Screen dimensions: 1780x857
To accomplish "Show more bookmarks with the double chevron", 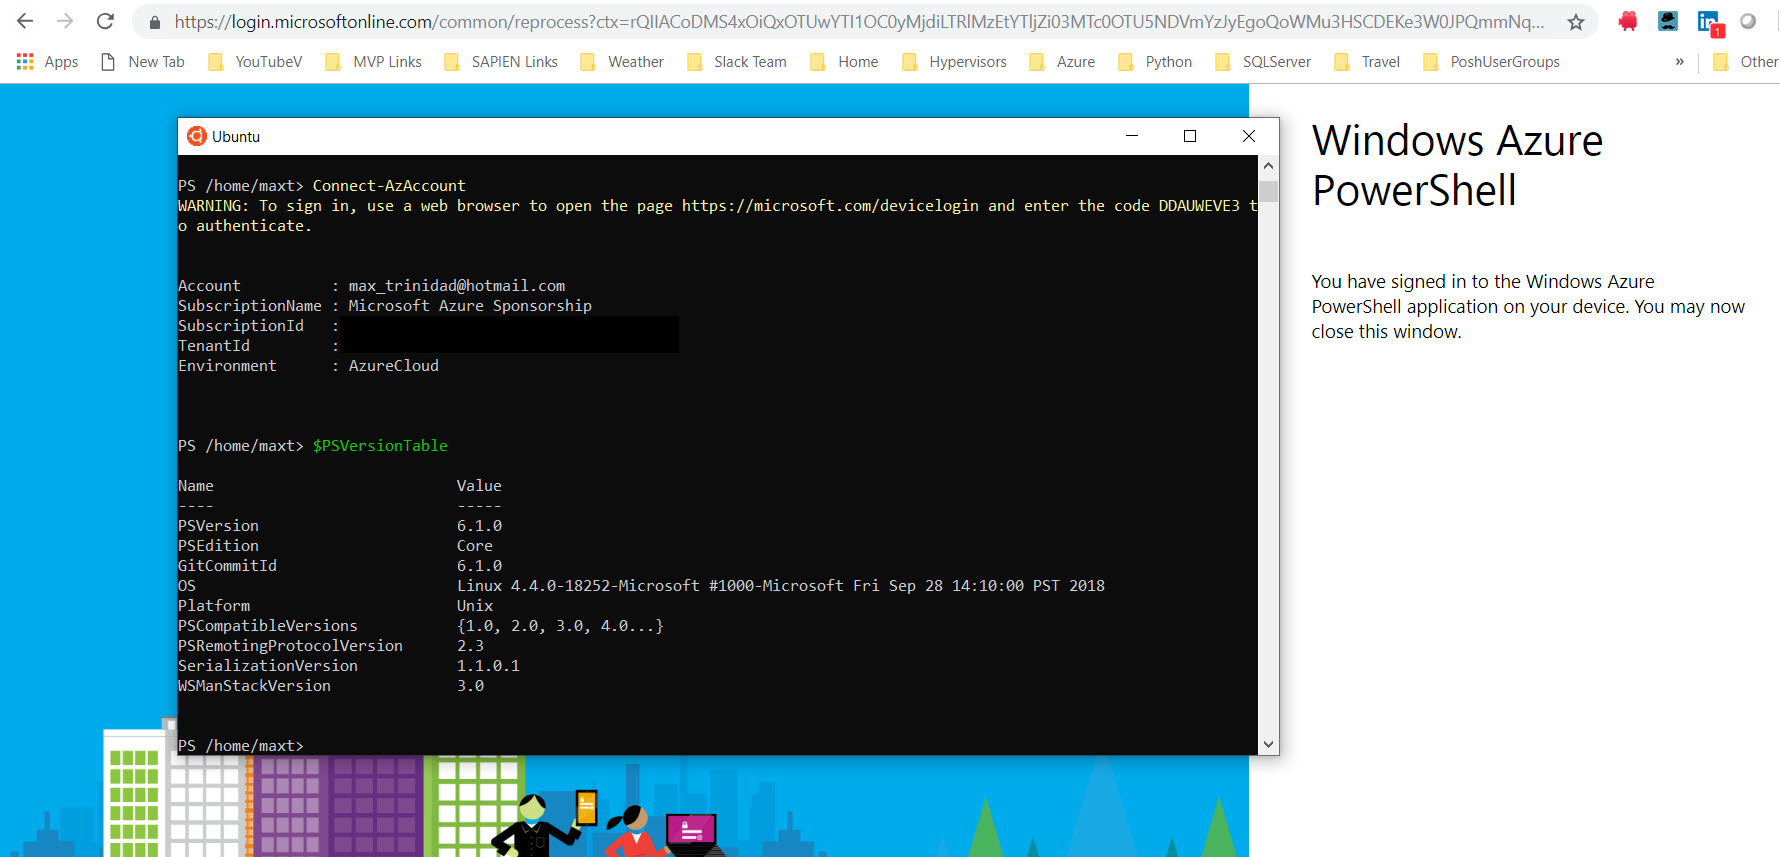I will (x=1680, y=62).
